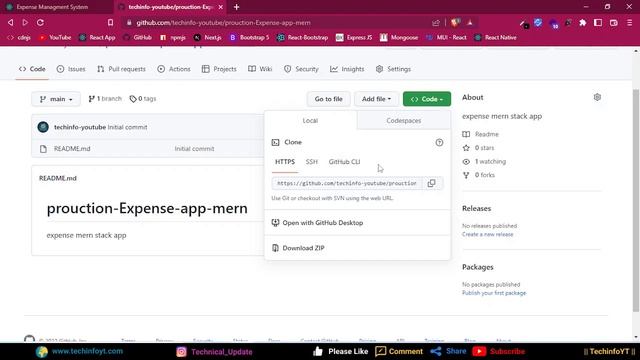Click the 0 tags link

[x=143, y=99]
